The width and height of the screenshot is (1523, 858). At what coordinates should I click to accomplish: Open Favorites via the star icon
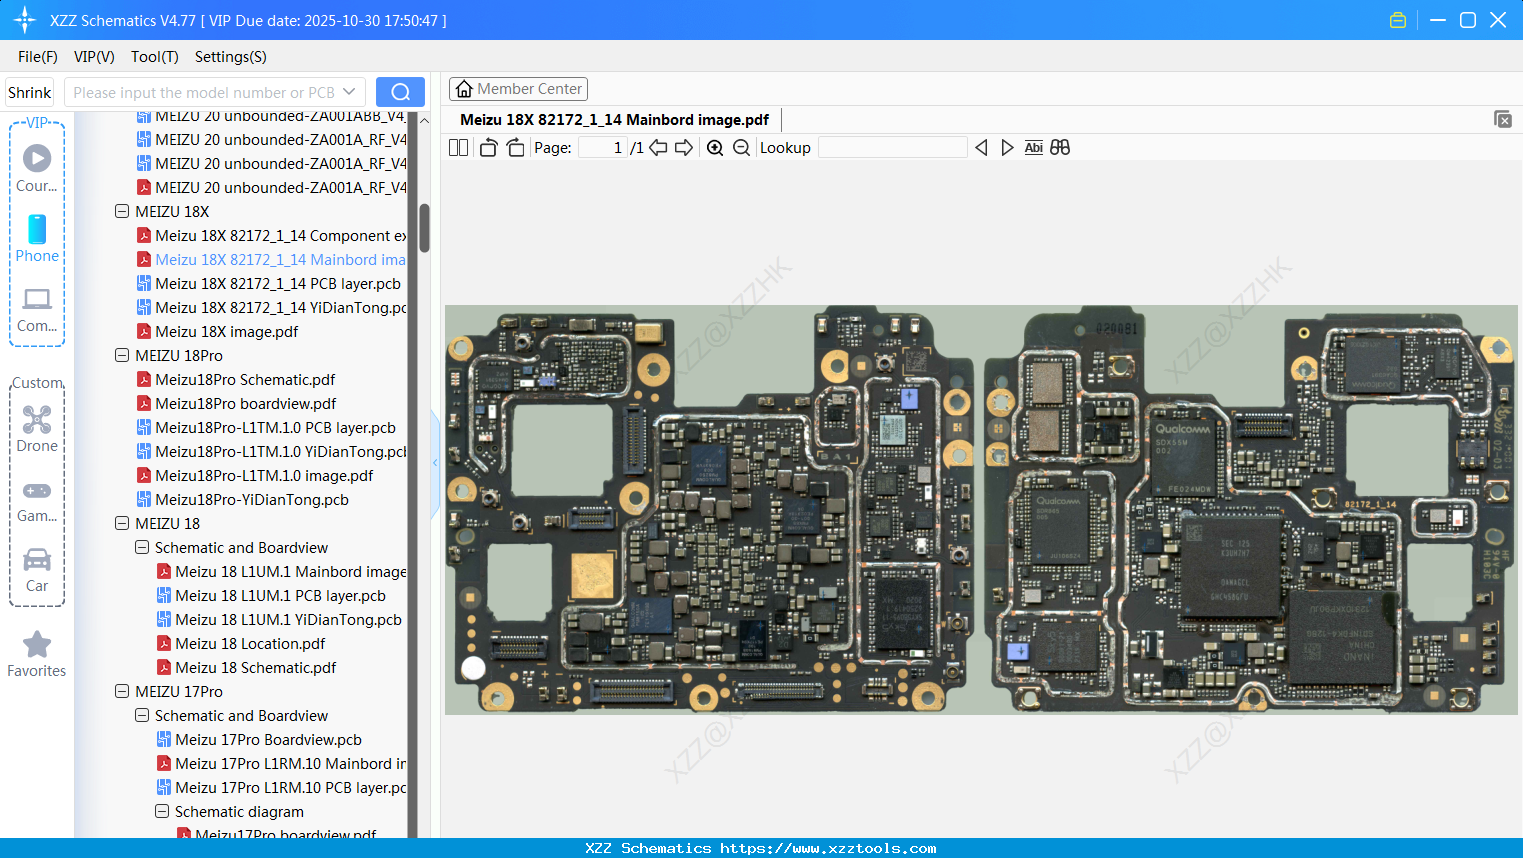tap(37, 642)
